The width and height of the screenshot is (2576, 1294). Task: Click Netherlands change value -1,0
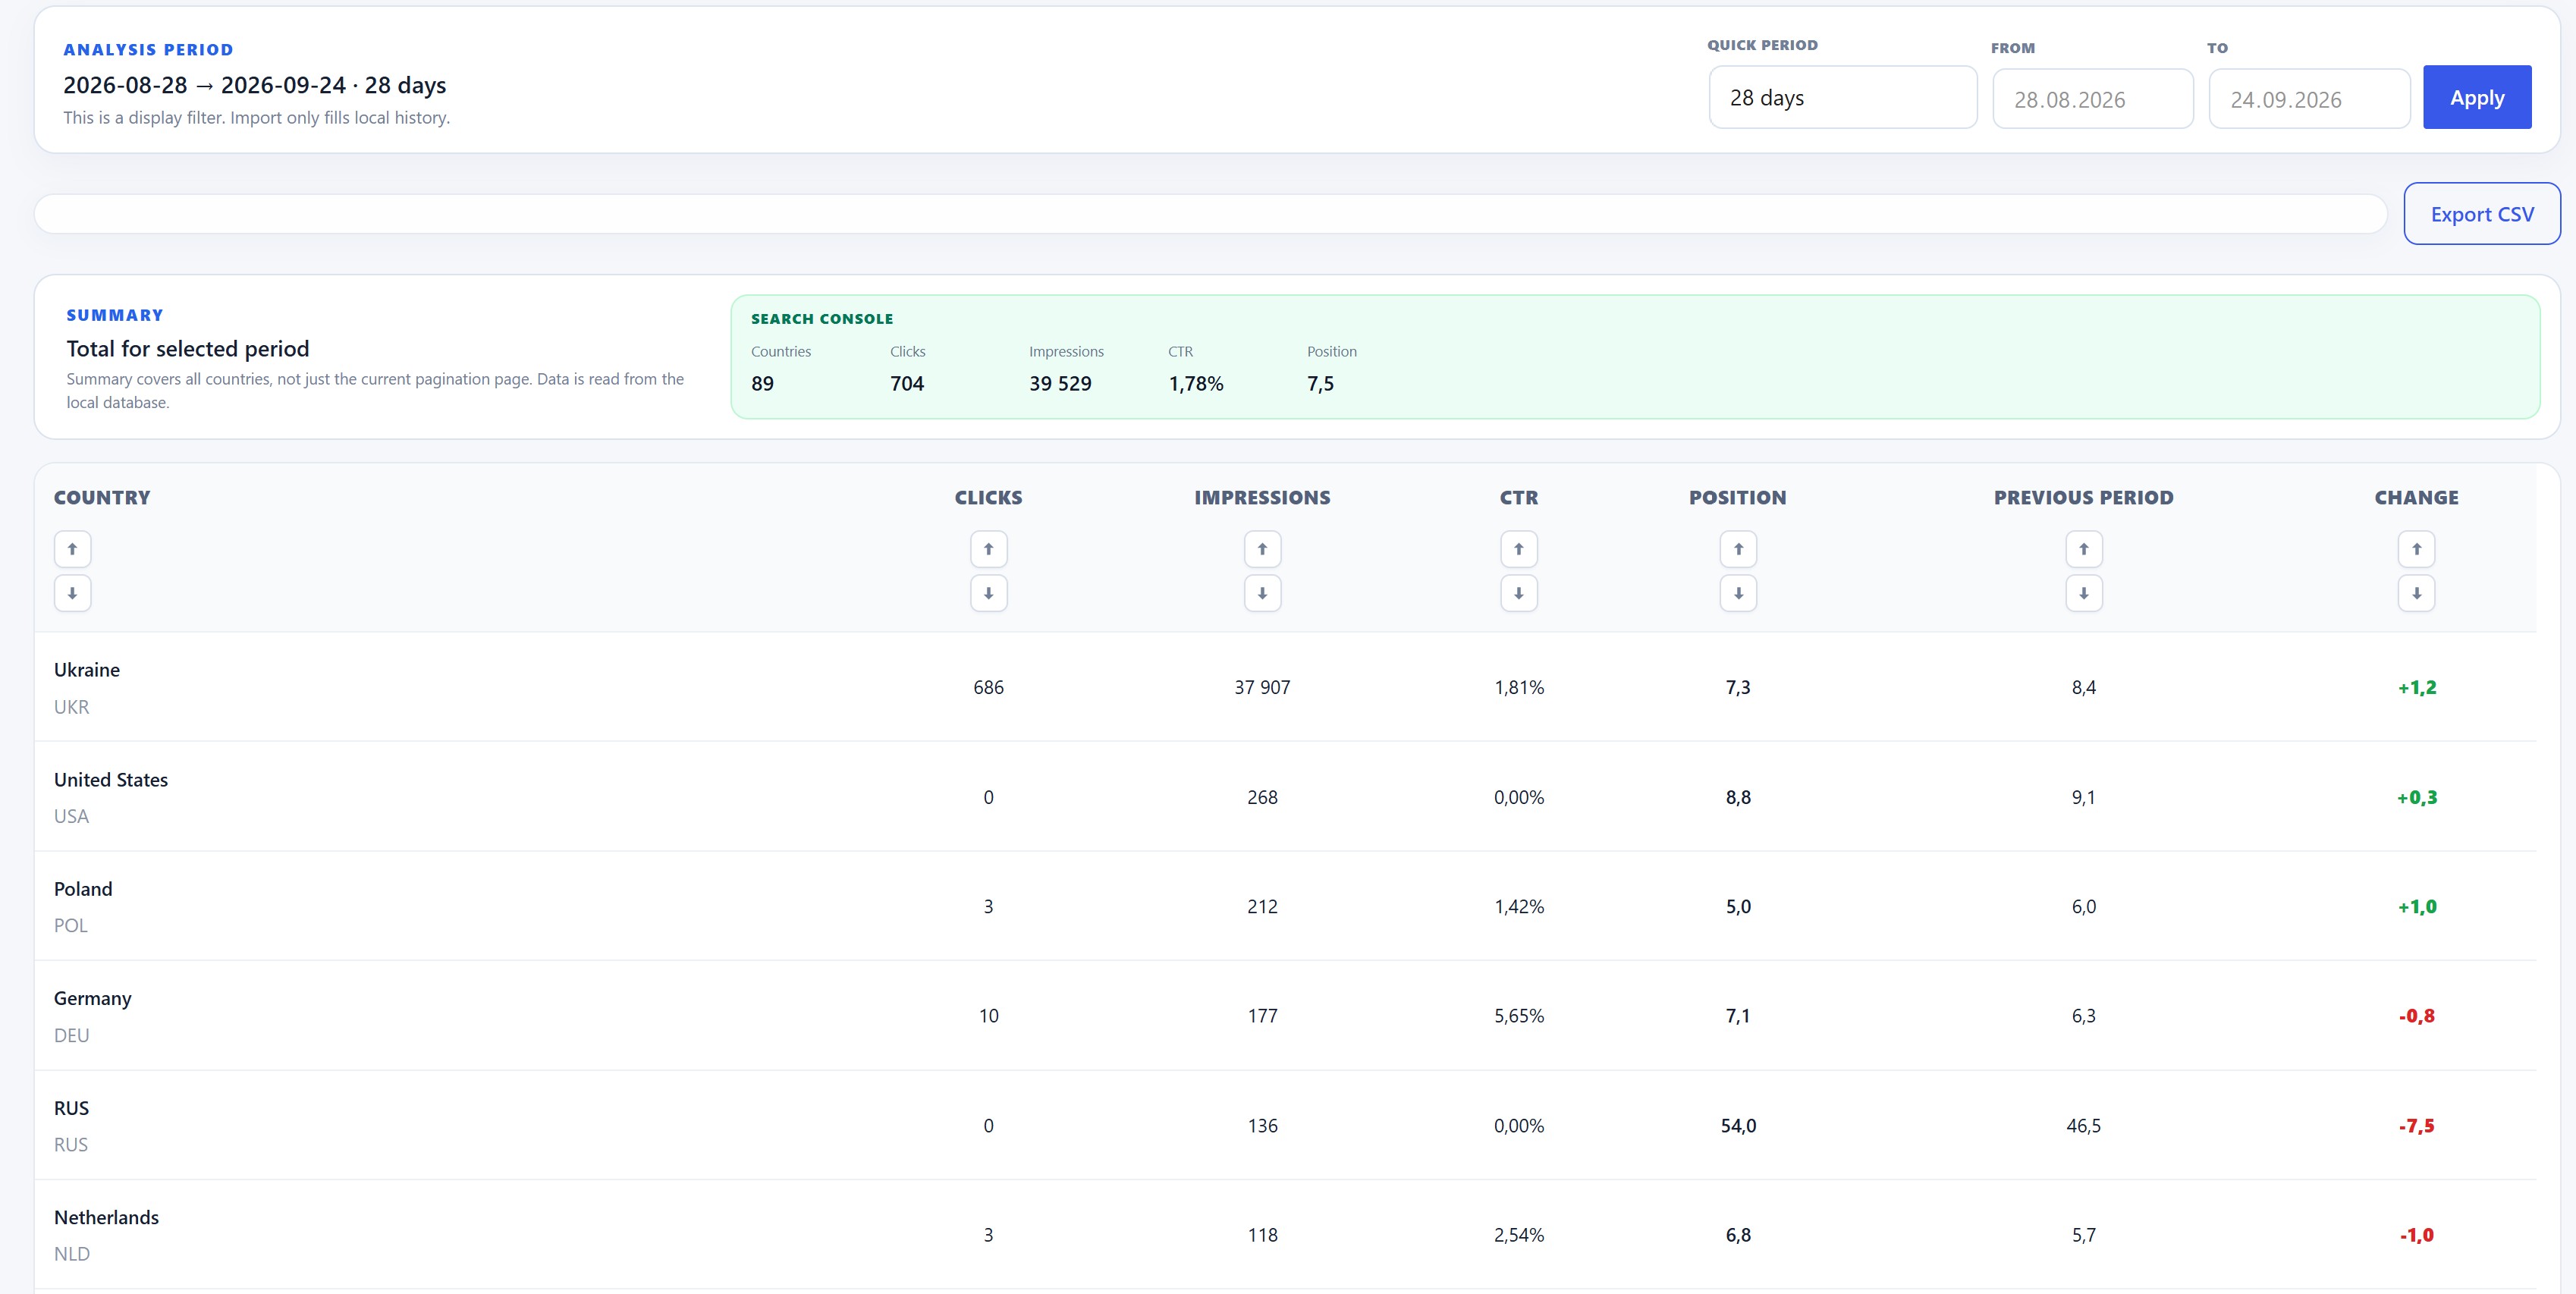pos(2417,1235)
